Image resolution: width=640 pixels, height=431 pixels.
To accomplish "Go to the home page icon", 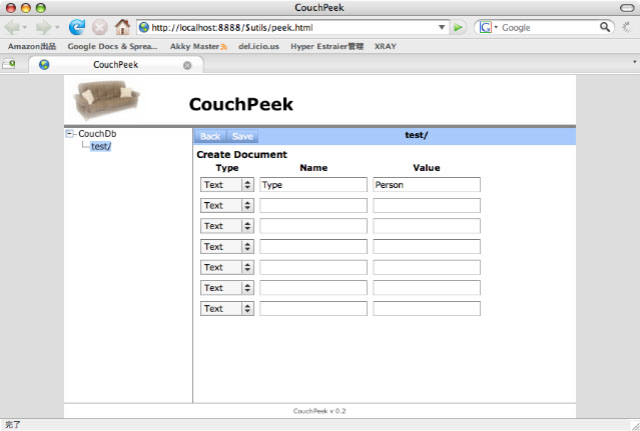I will point(122,27).
